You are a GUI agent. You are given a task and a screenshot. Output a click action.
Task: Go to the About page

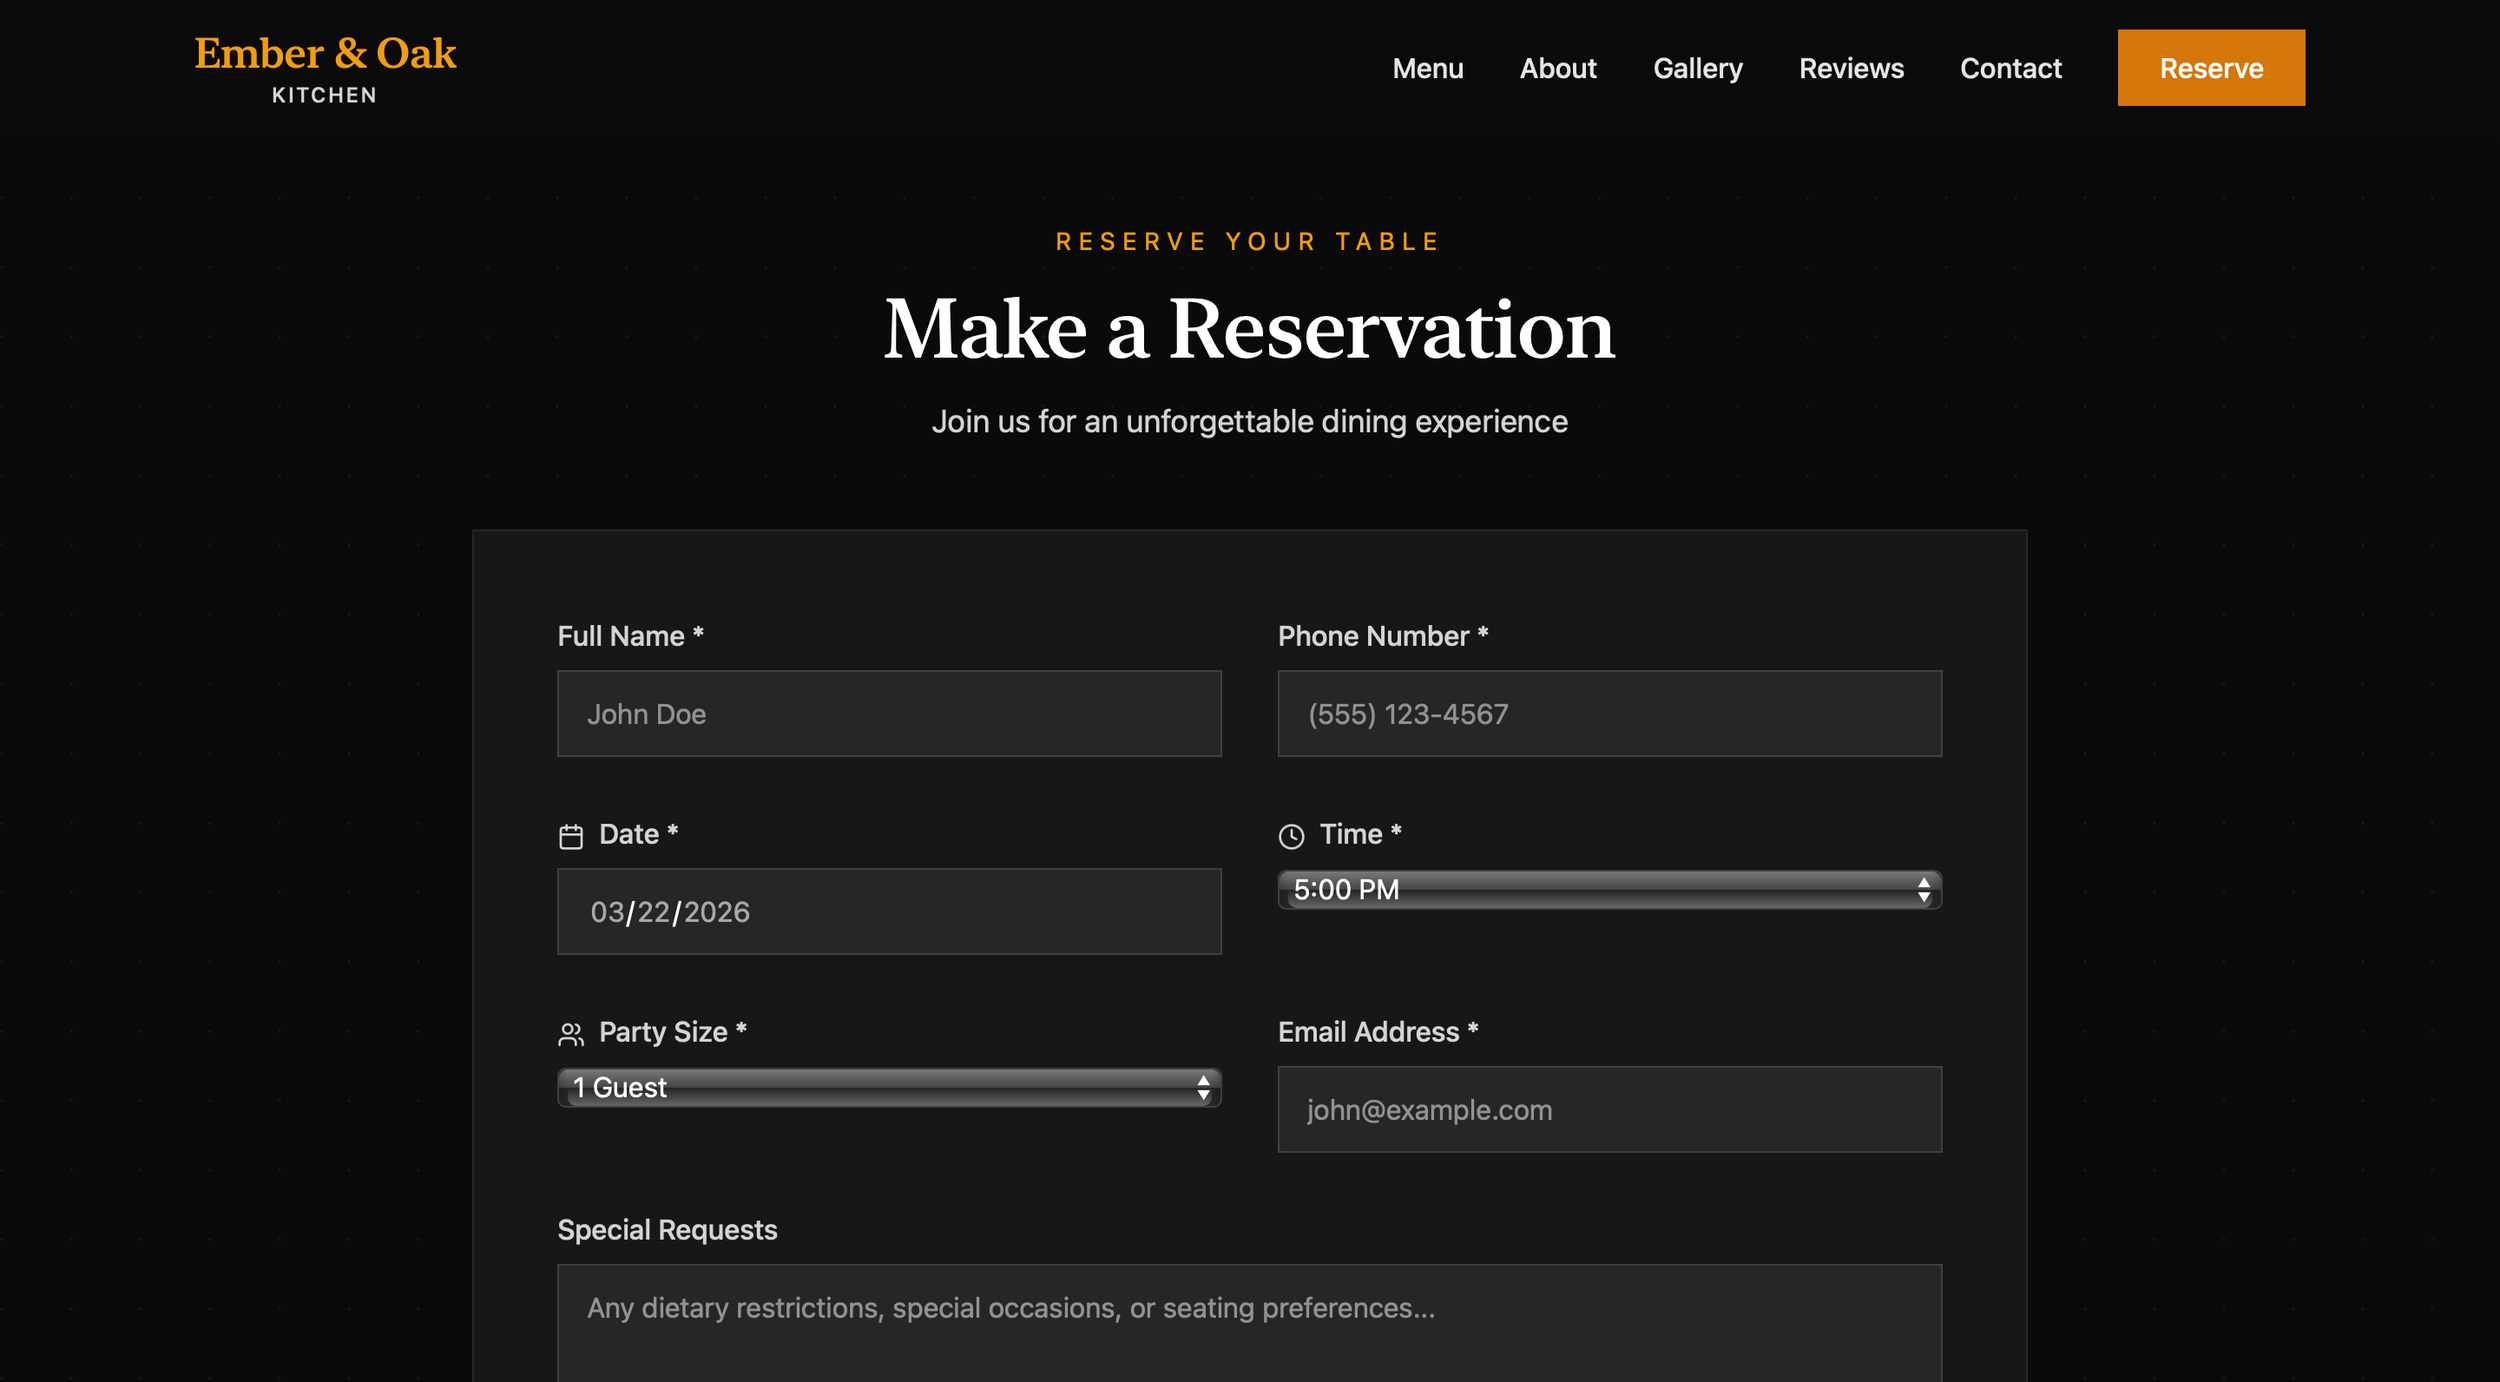pyautogui.click(x=1557, y=68)
